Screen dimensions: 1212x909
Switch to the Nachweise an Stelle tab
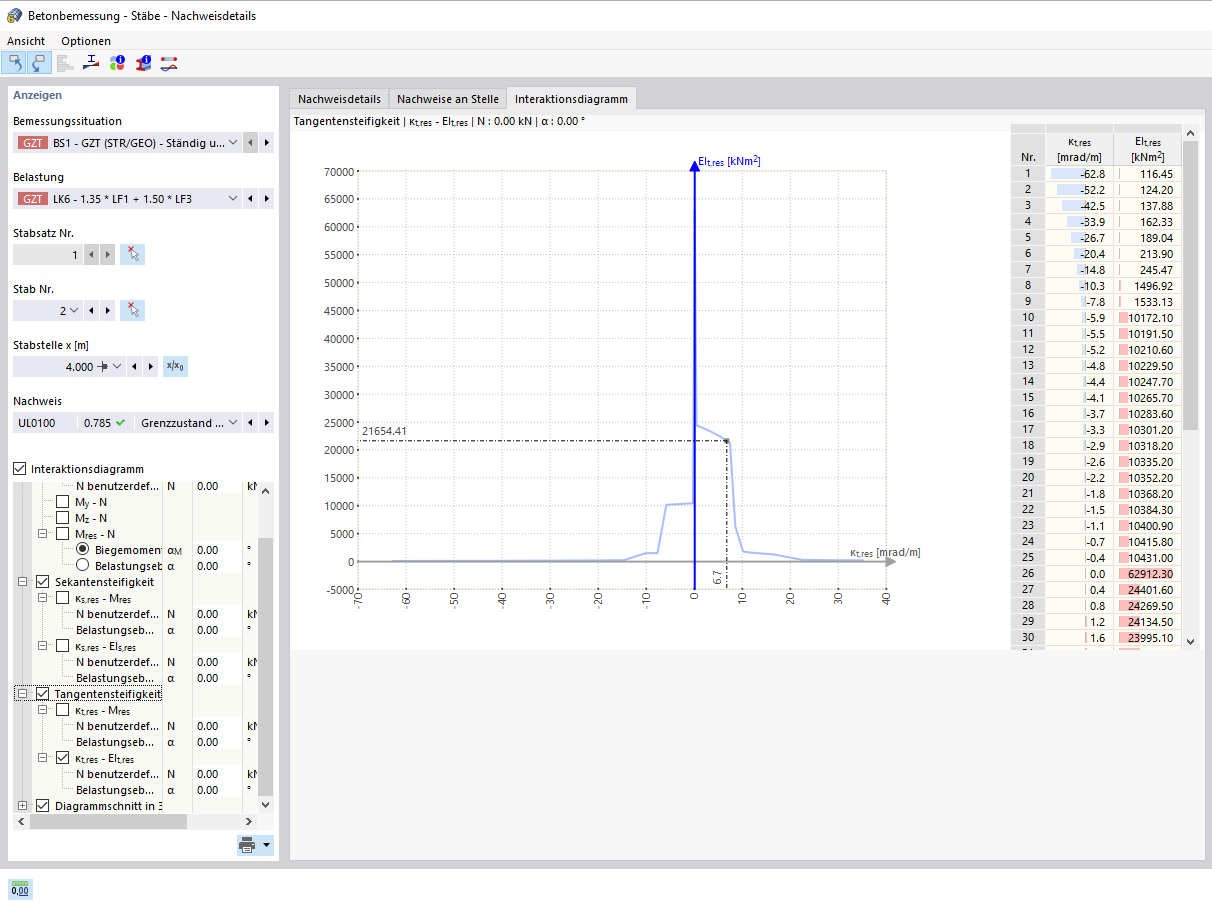[448, 99]
